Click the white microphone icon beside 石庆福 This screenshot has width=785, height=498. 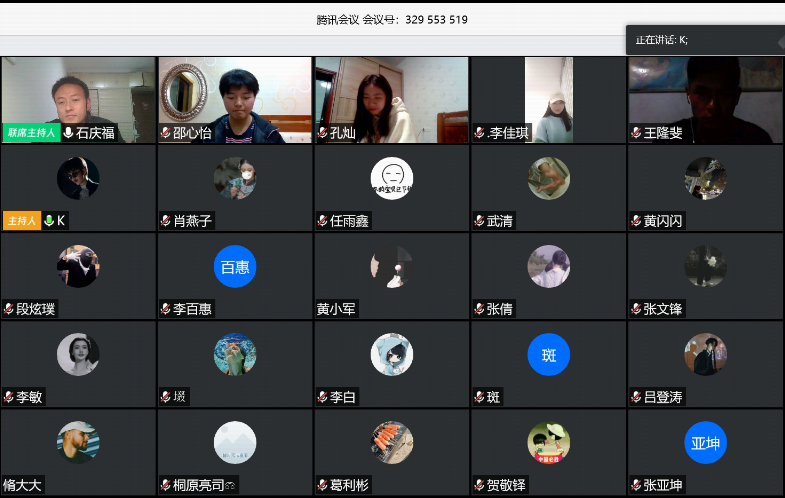68,133
